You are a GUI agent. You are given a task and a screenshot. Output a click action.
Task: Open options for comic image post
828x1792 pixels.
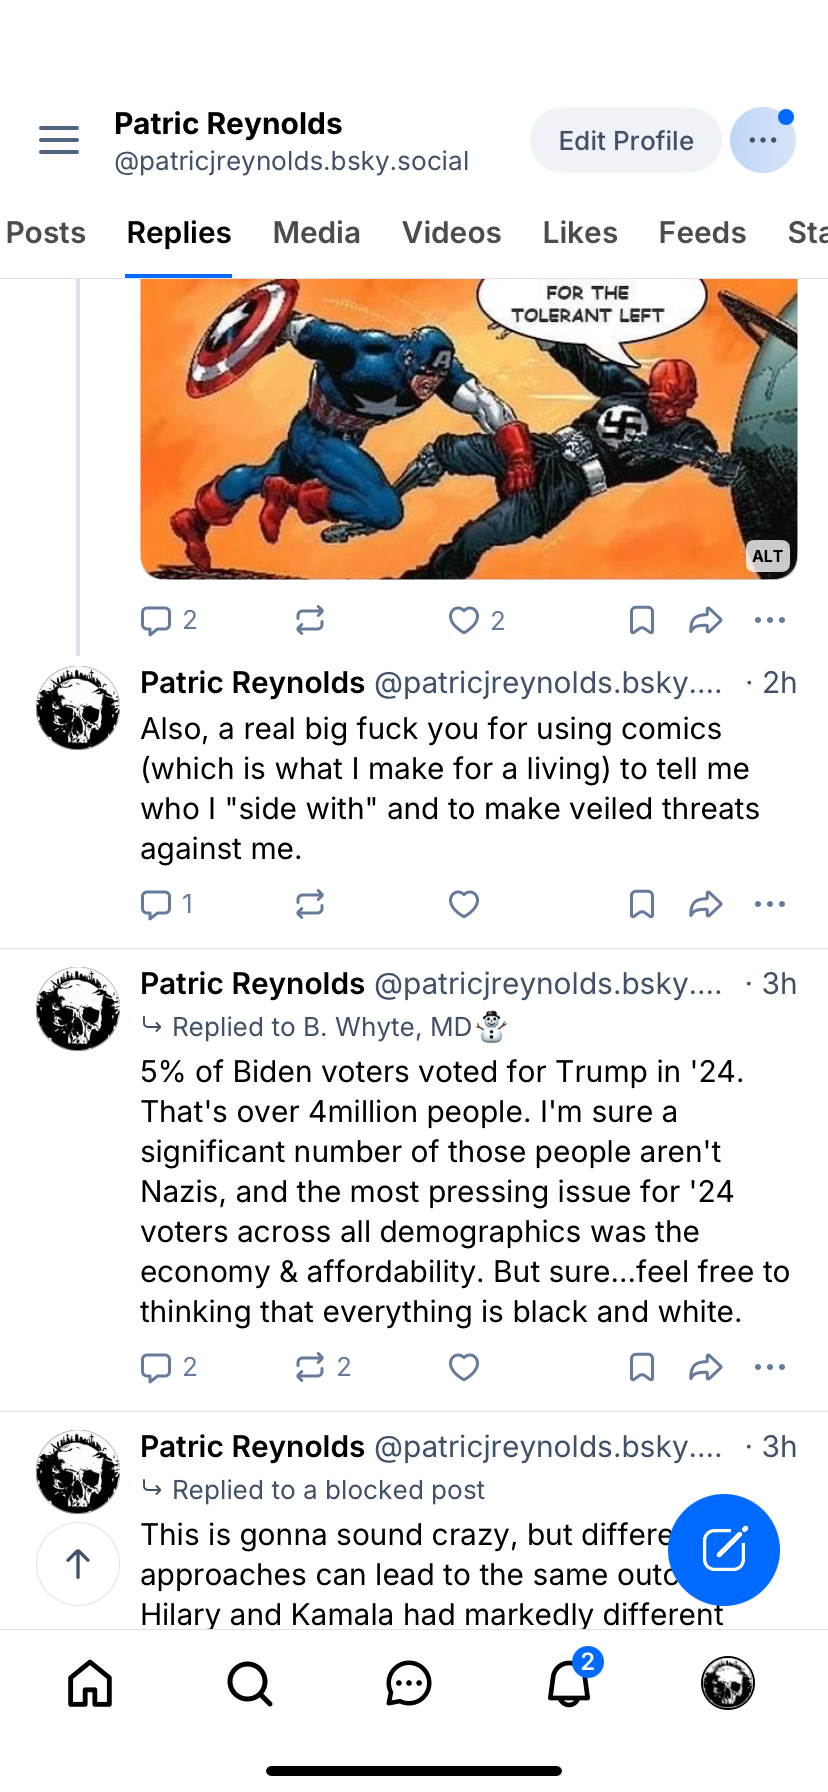tap(770, 621)
